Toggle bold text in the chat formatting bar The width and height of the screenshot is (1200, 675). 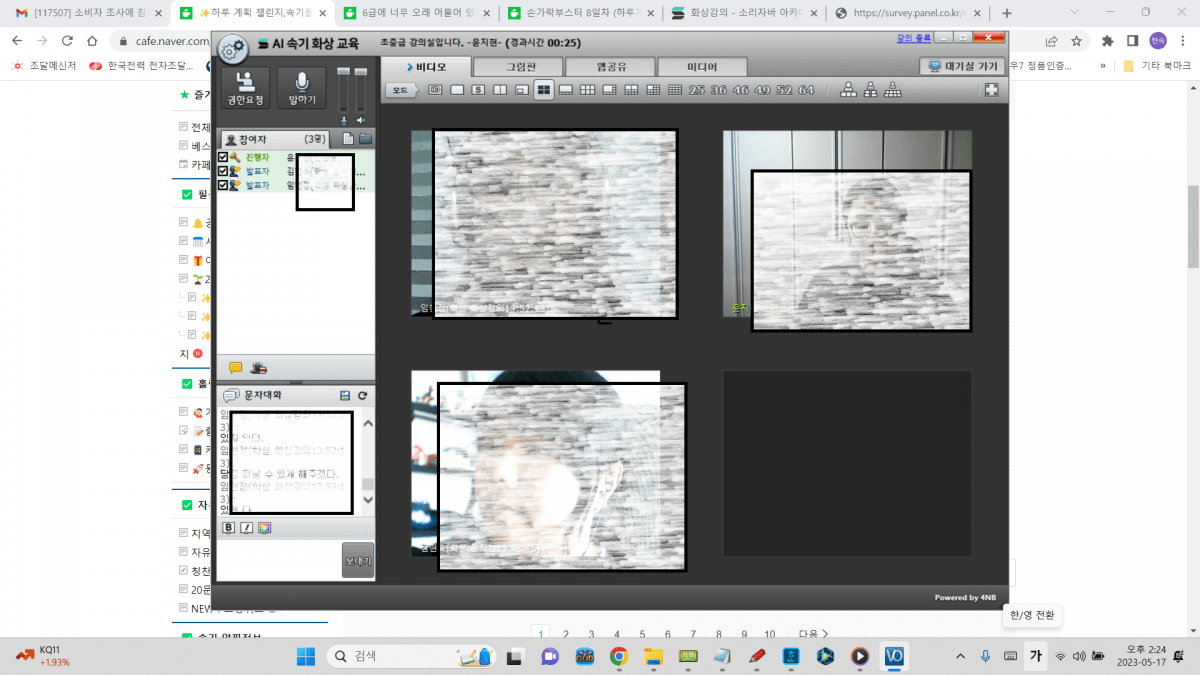coord(229,528)
